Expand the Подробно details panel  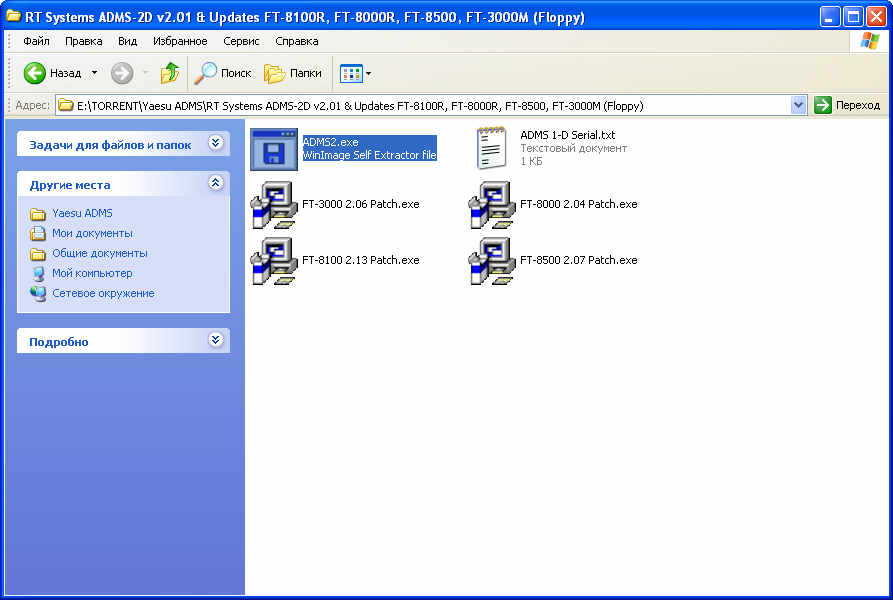click(x=215, y=340)
